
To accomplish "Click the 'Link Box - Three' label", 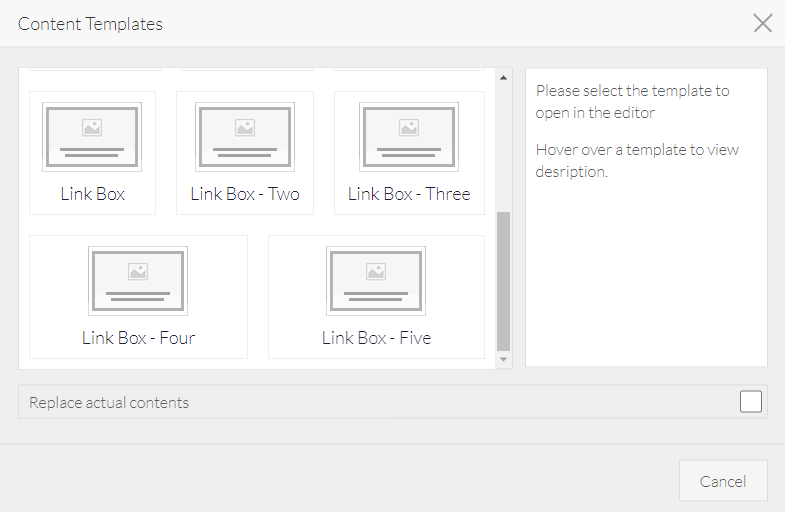I will 409,194.
